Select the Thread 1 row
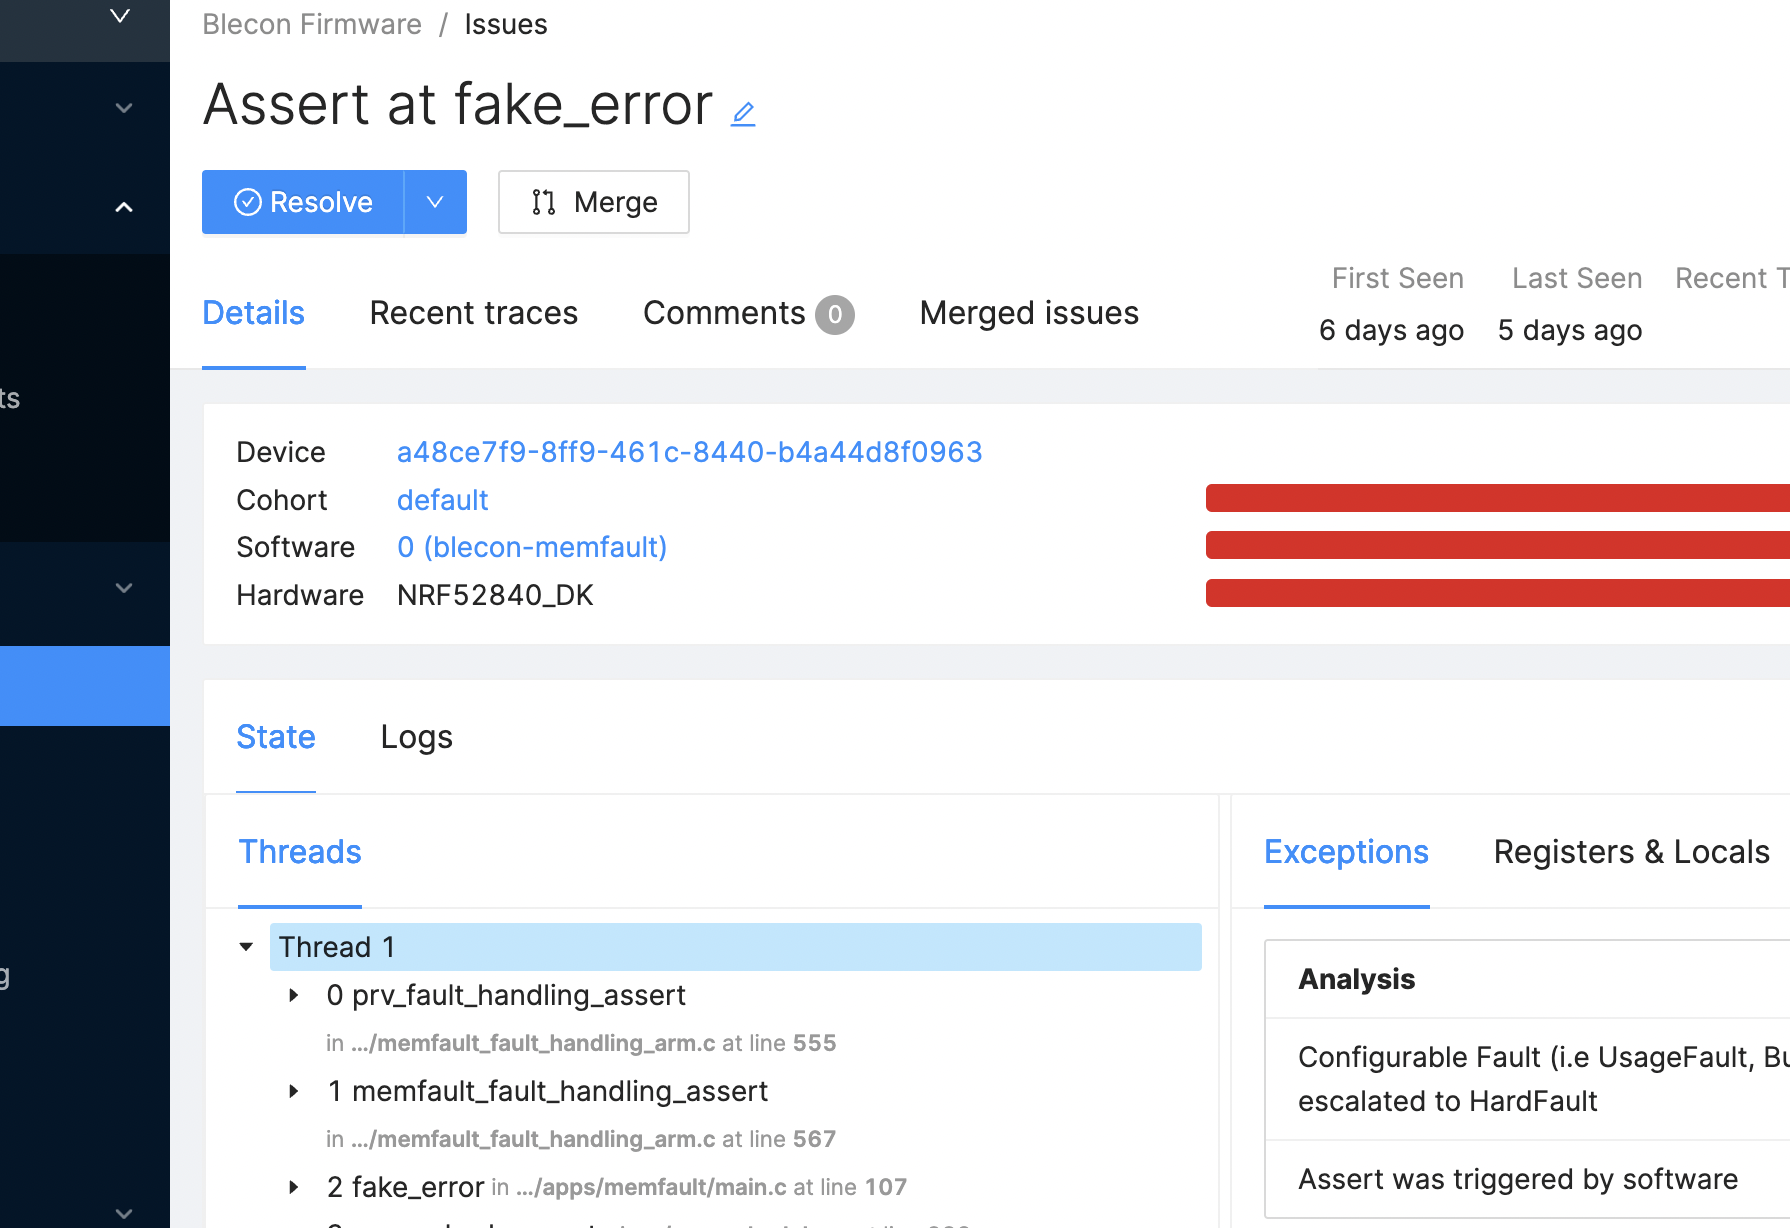The height and width of the screenshot is (1228, 1790). tap(735, 947)
